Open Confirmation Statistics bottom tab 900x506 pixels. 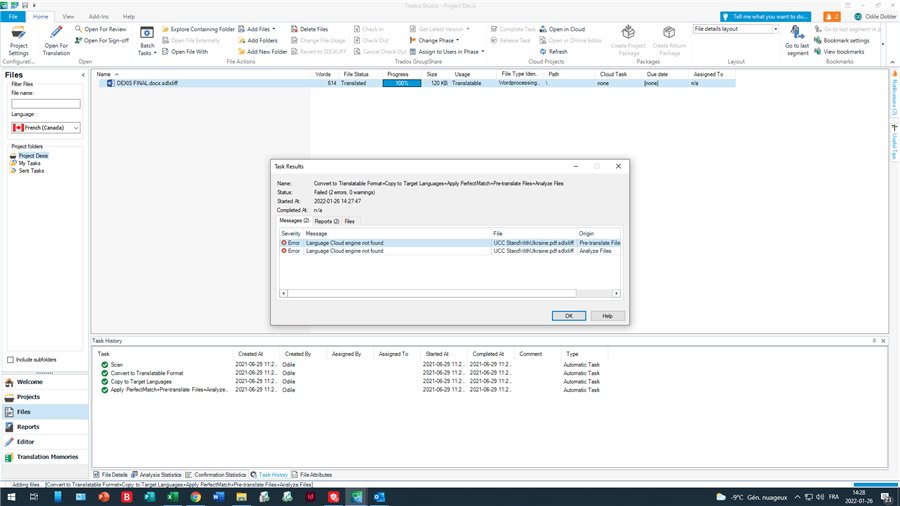click(x=215, y=475)
